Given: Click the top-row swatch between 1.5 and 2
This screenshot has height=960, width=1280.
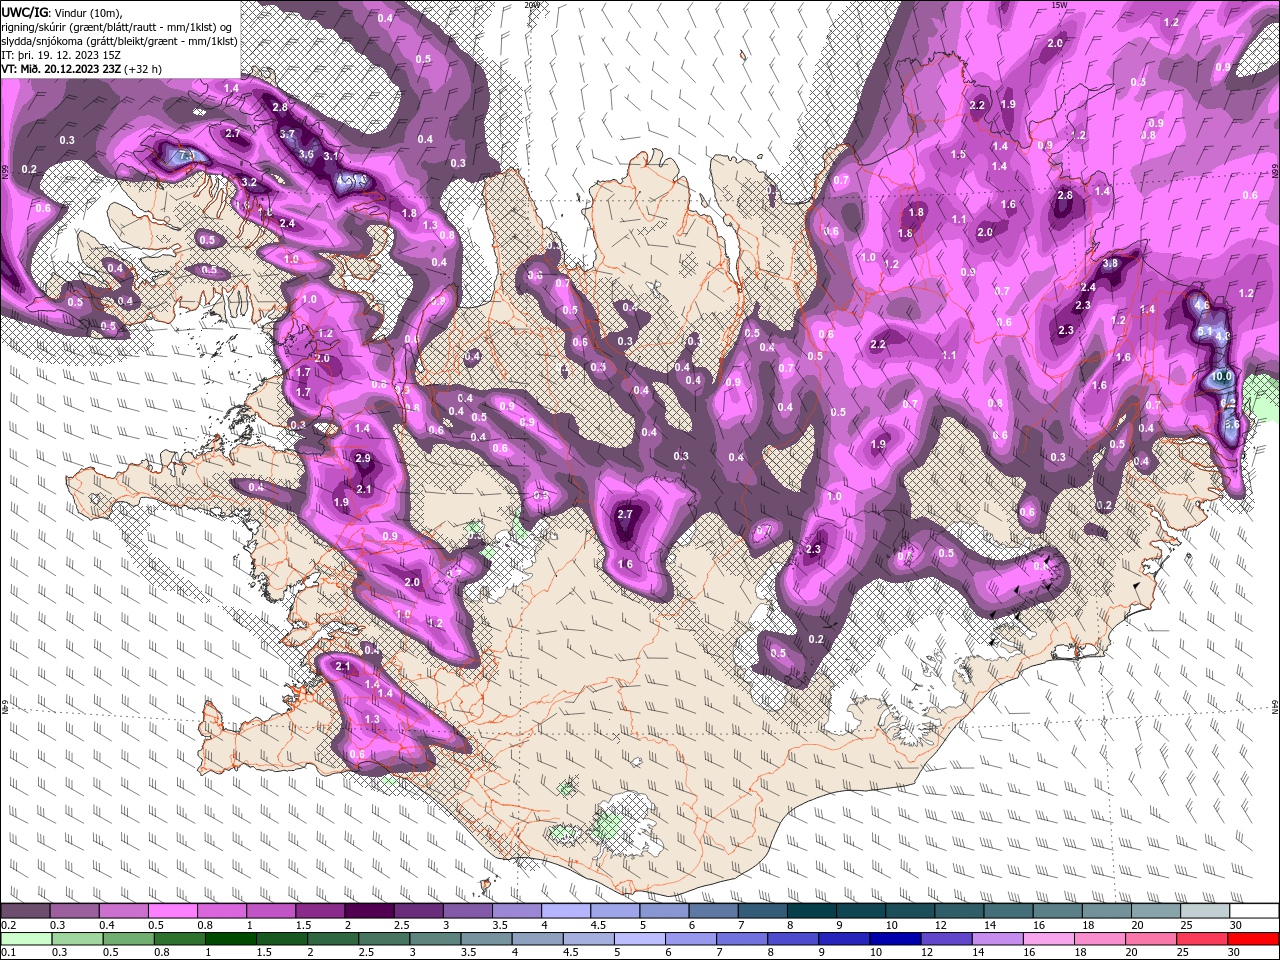Looking at the screenshot, I should [320, 911].
